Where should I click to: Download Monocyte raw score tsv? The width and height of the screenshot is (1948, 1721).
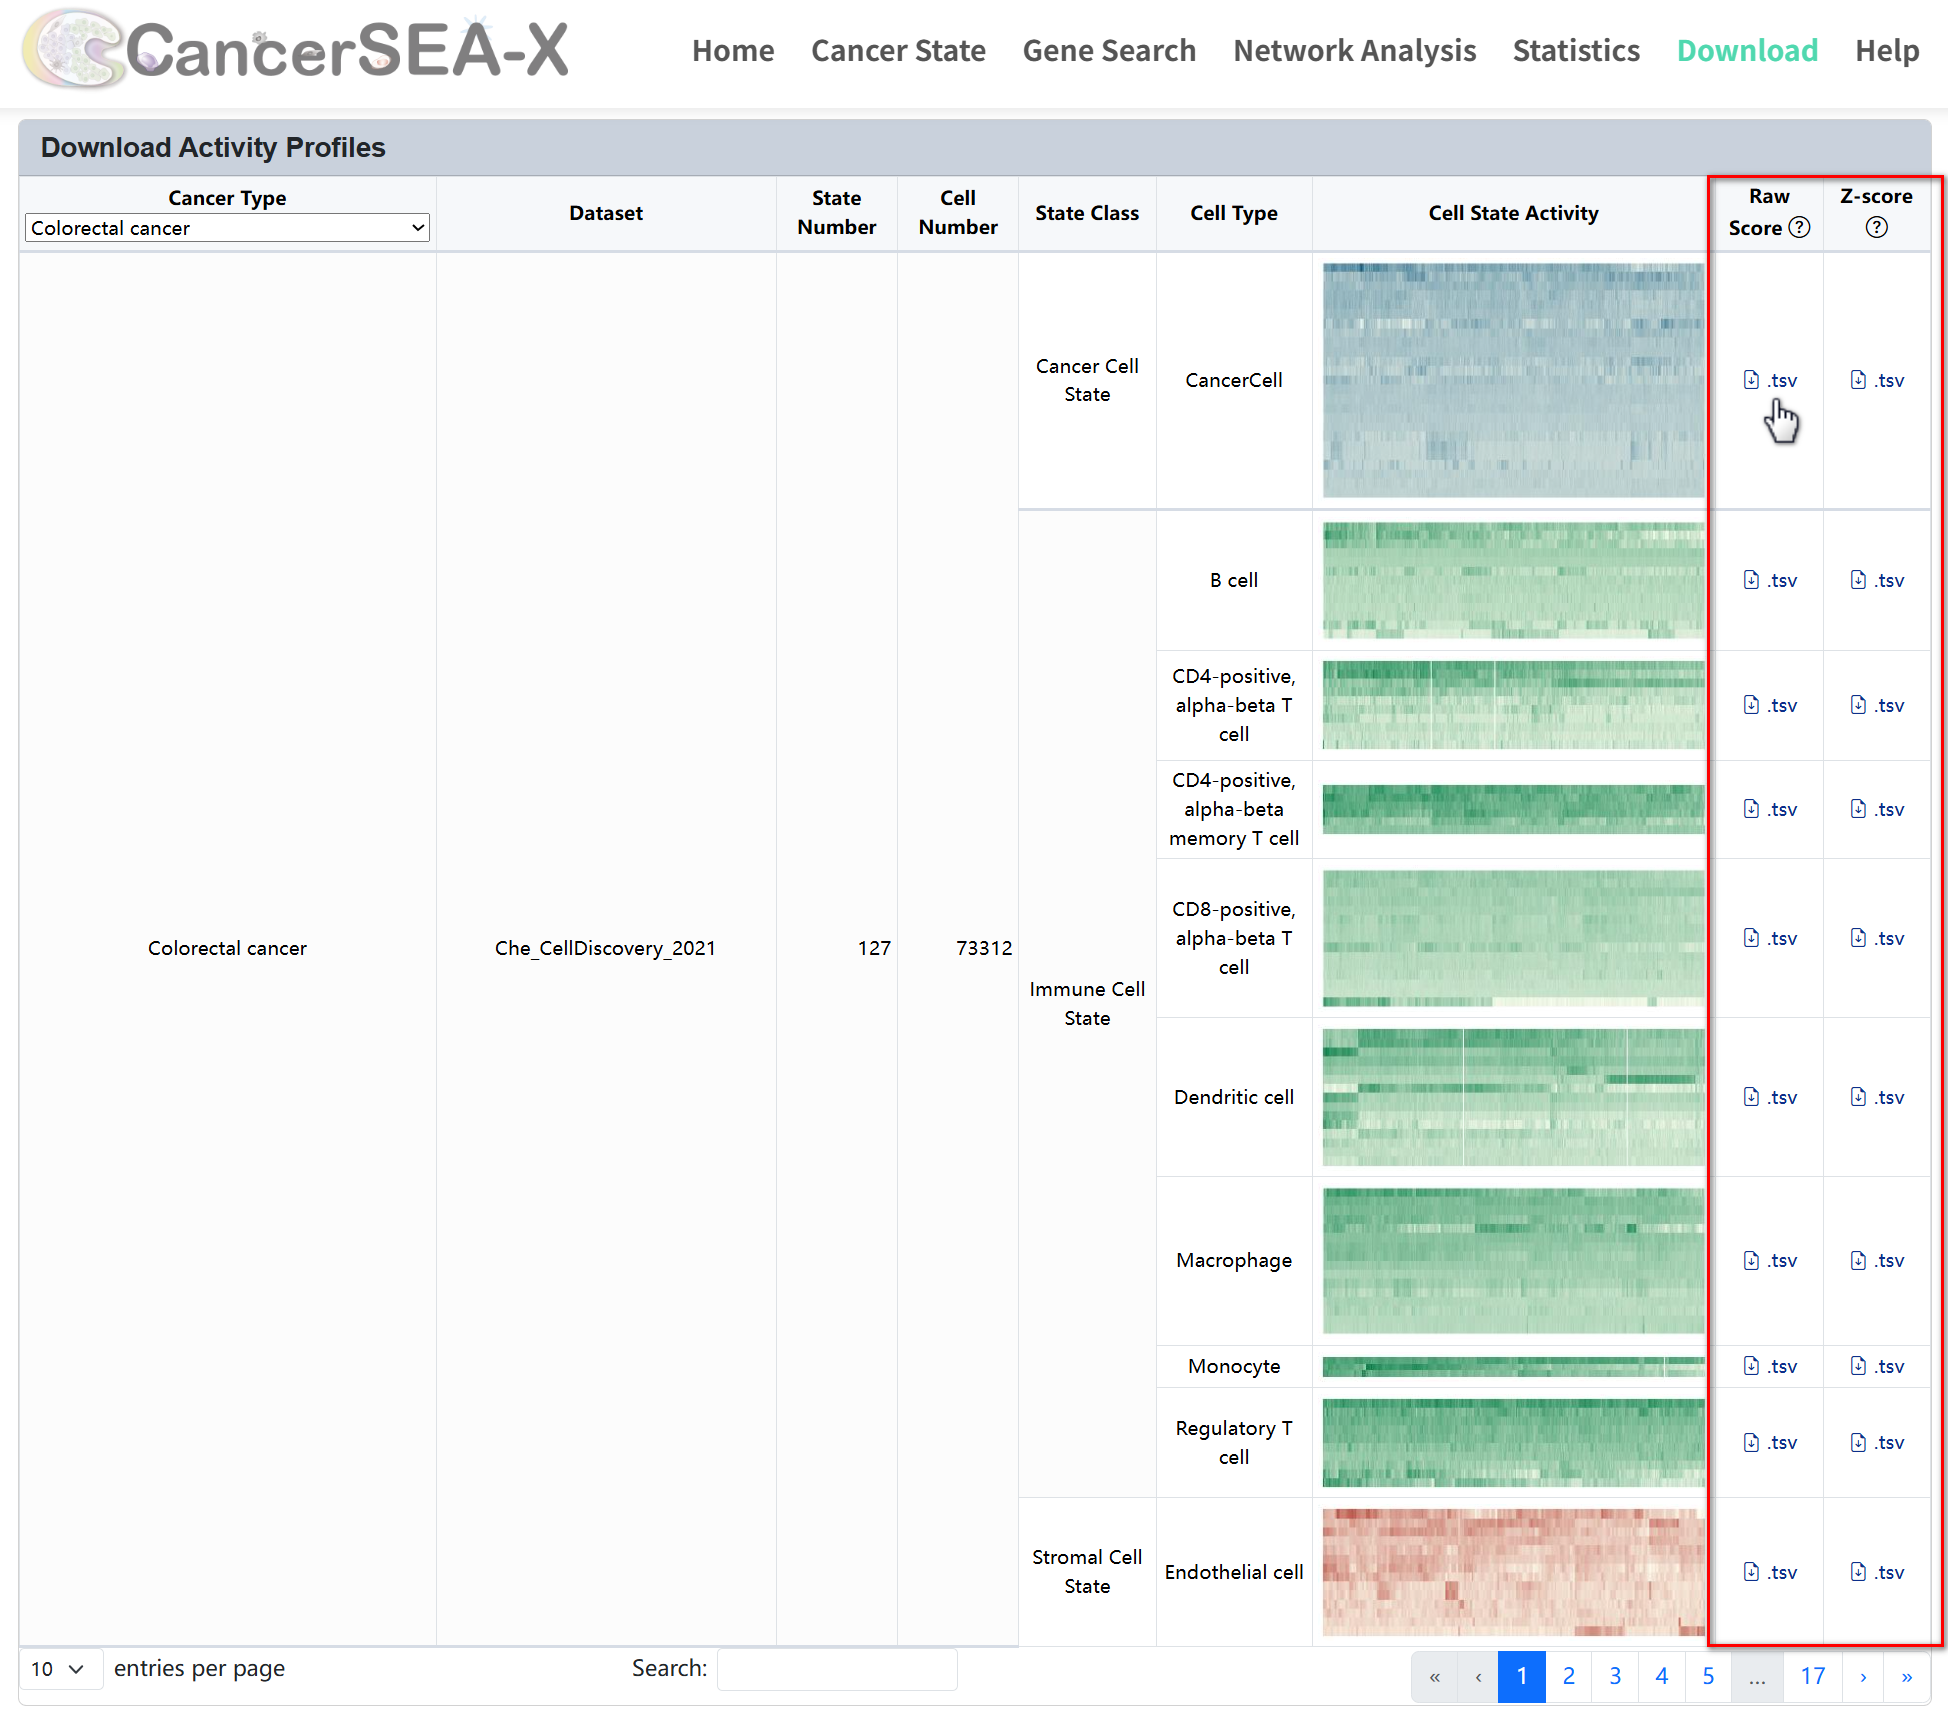[x=1770, y=1366]
